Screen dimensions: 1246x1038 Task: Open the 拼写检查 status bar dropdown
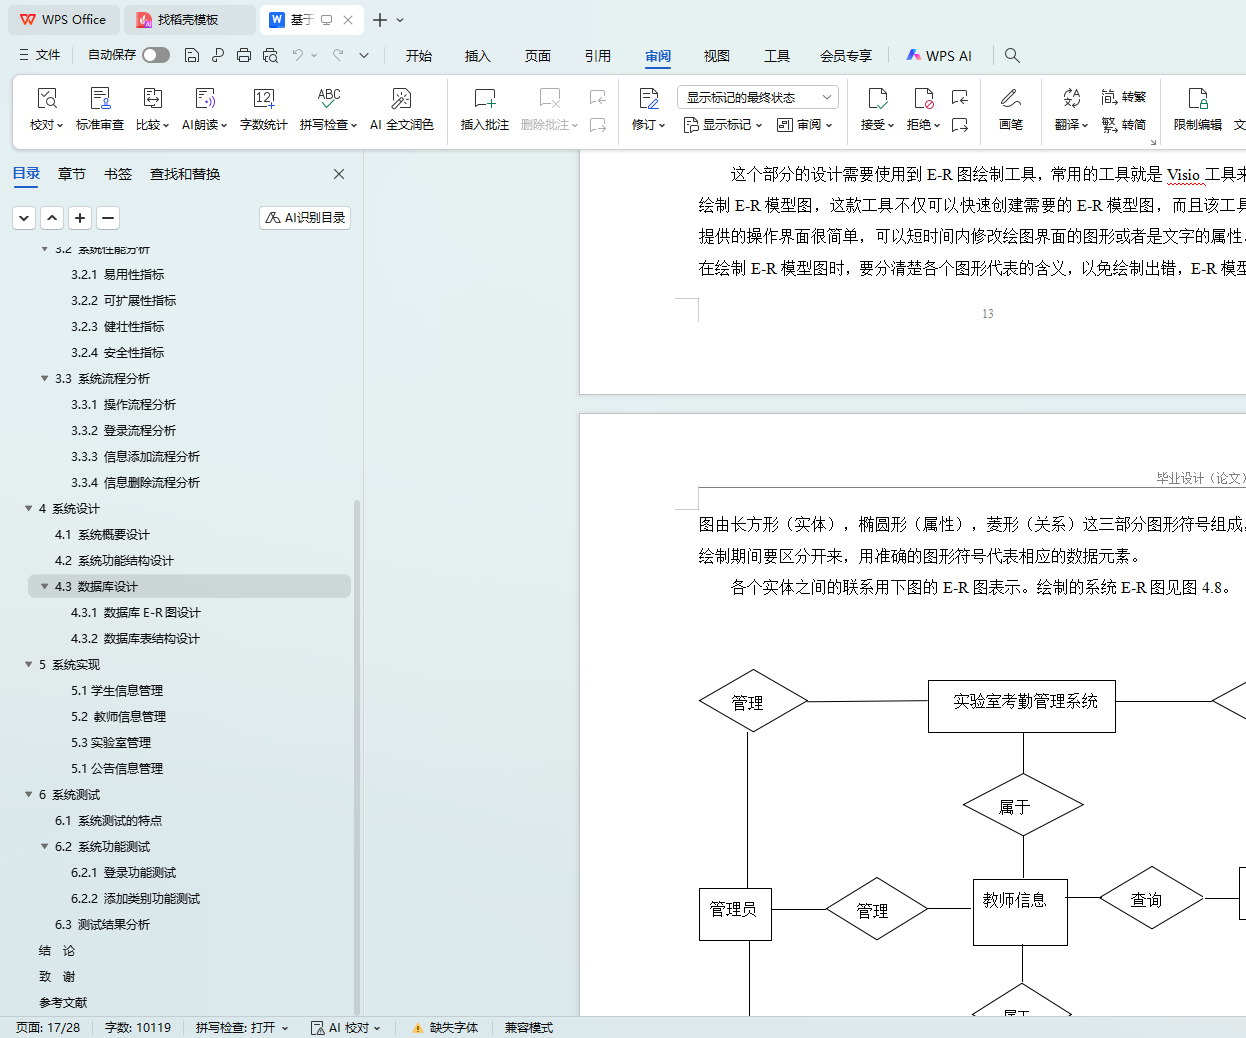[x=242, y=1027]
